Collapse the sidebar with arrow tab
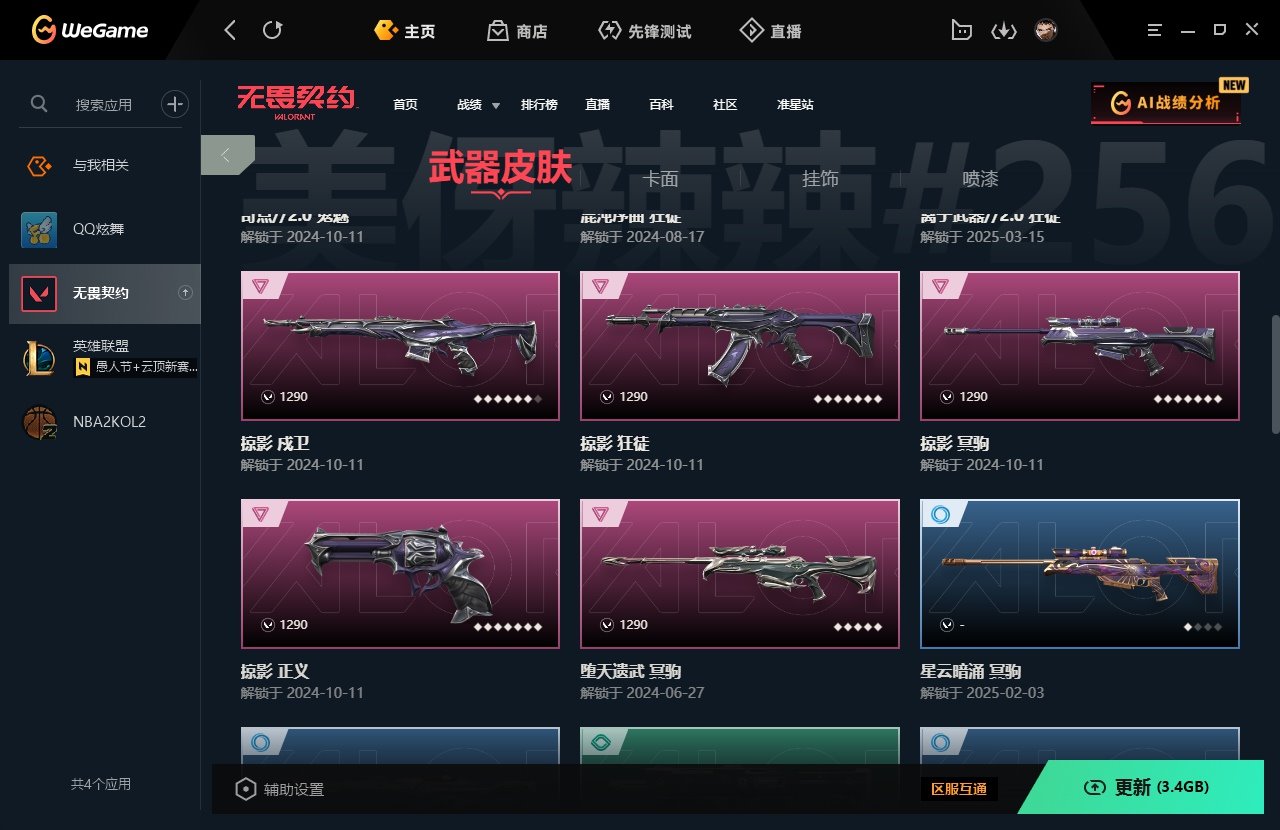The image size is (1280, 830). [x=227, y=155]
